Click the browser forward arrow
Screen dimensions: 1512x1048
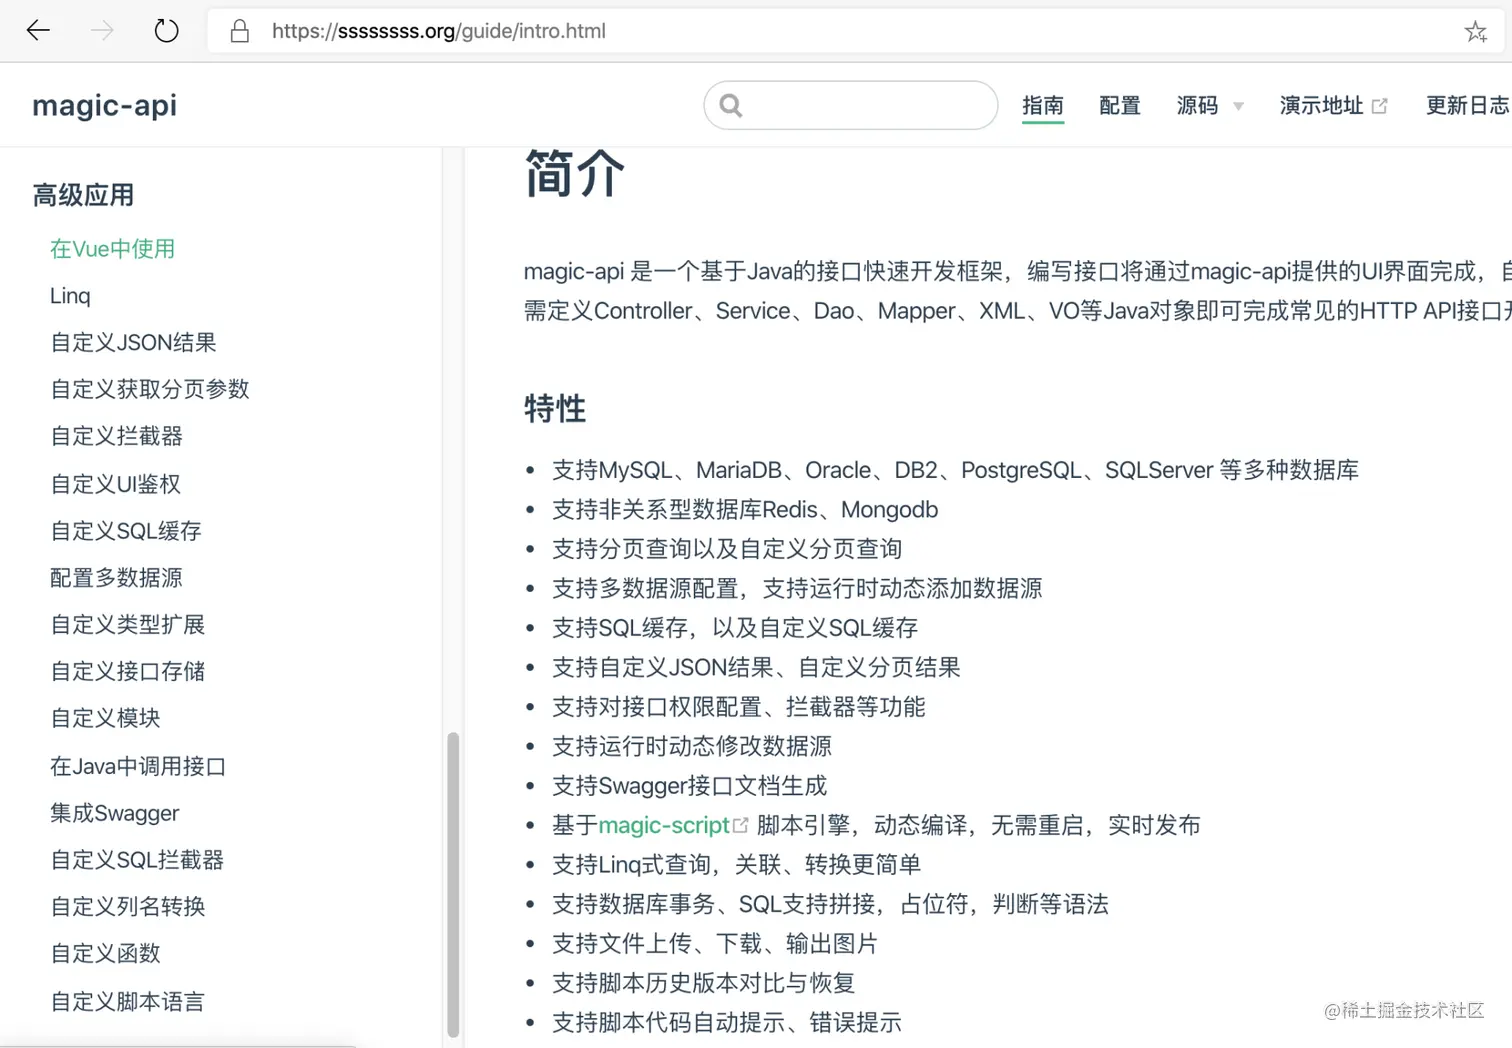101,30
